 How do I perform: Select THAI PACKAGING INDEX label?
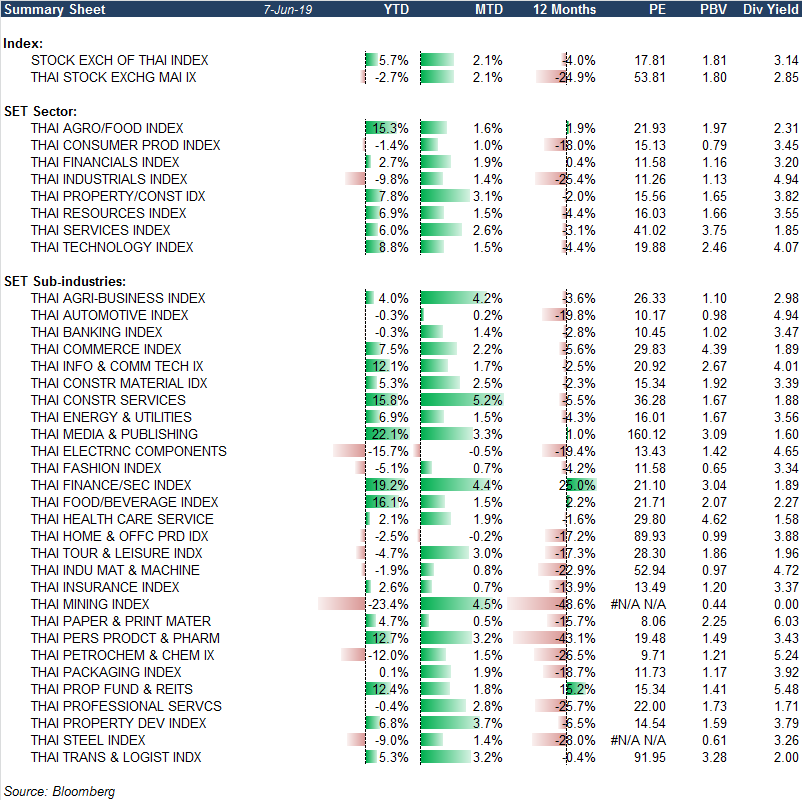(106, 672)
